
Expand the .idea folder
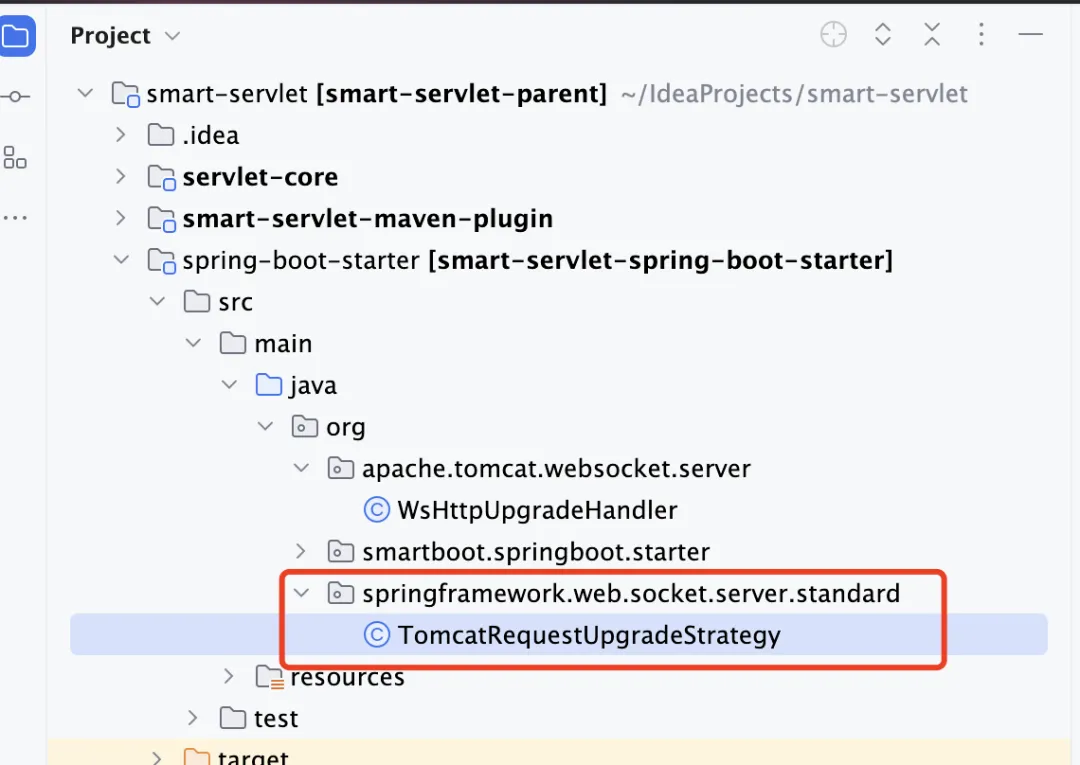pos(121,134)
